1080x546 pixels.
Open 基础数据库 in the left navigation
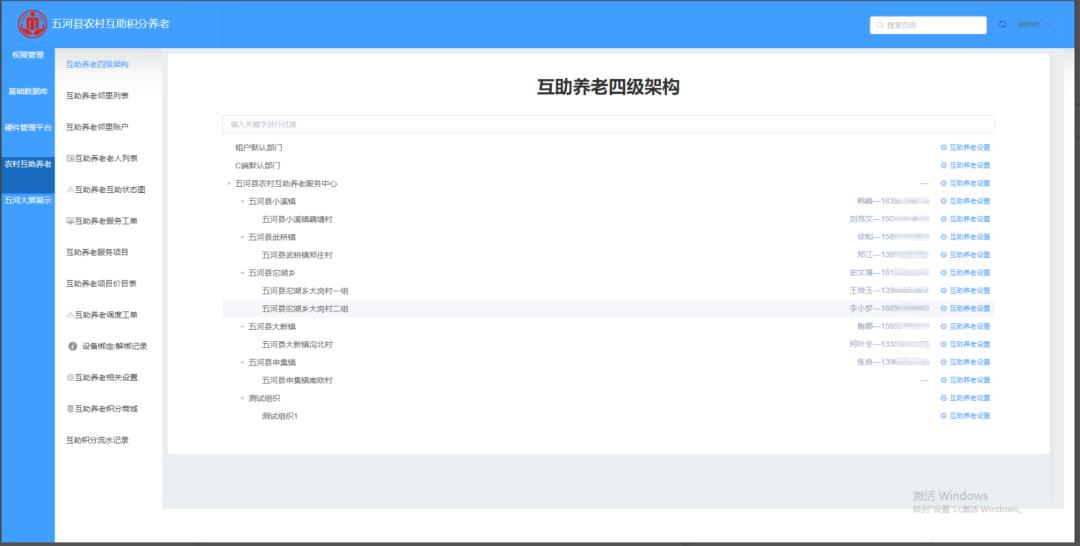[x=28, y=92]
